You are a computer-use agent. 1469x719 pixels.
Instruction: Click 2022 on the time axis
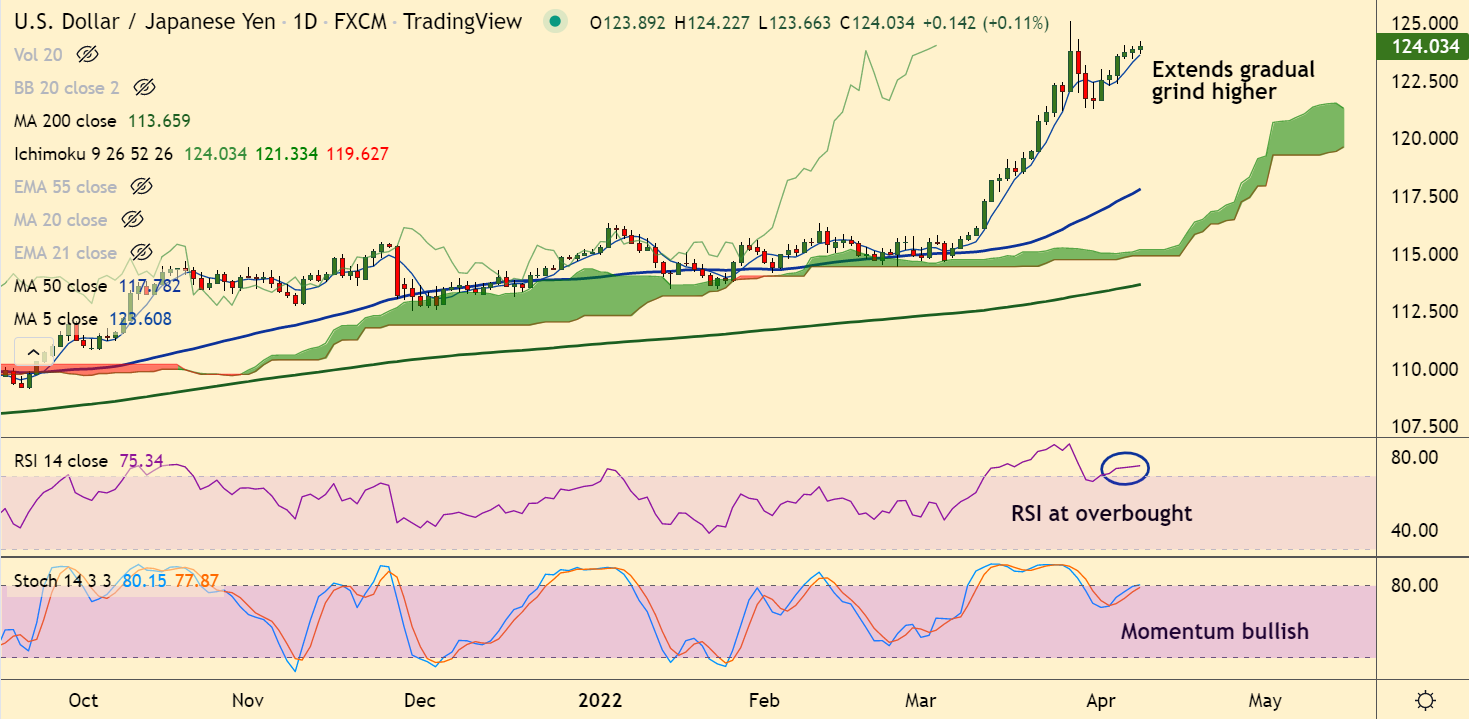click(600, 700)
